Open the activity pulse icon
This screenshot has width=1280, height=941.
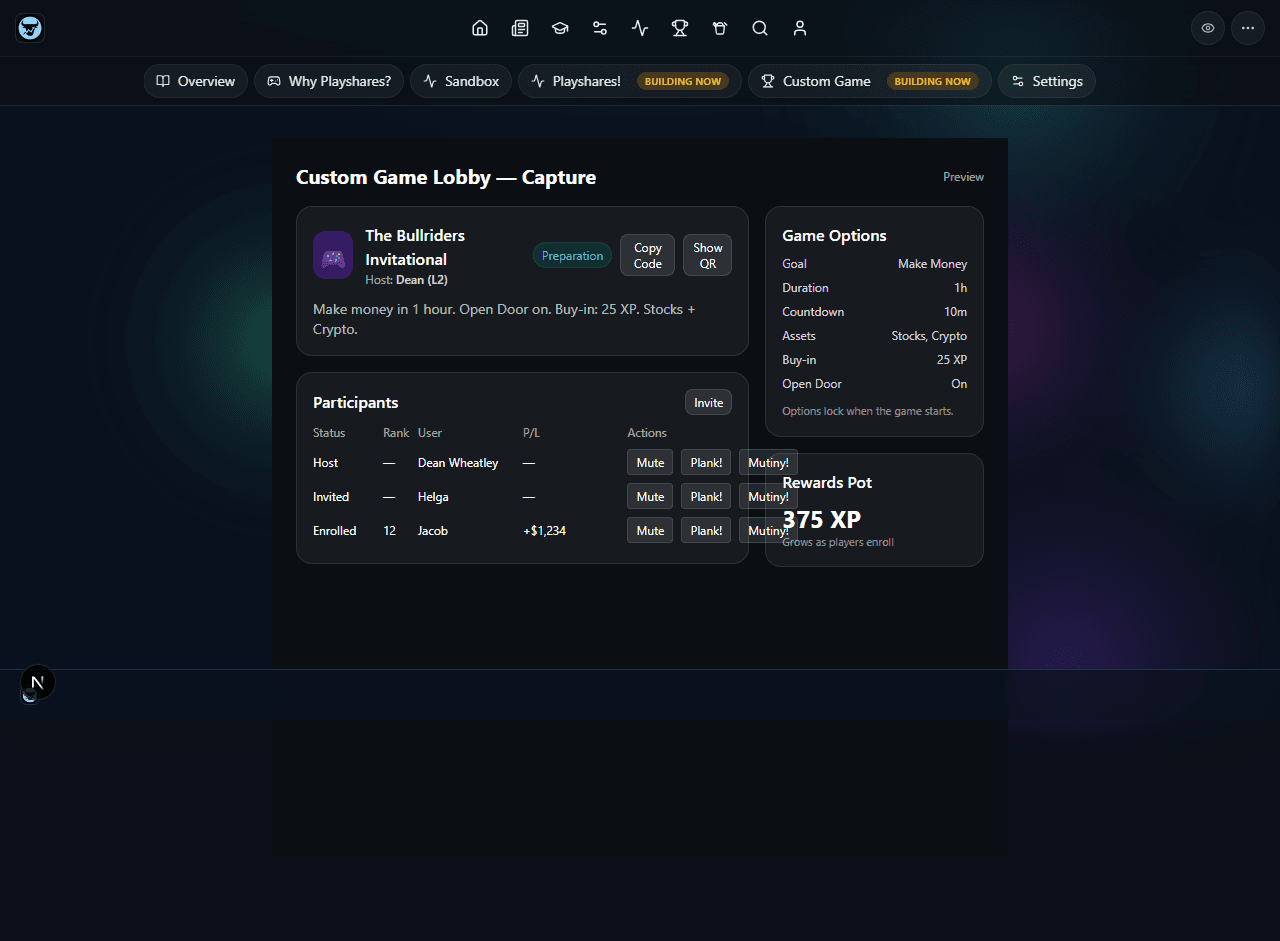click(x=640, y=28)
